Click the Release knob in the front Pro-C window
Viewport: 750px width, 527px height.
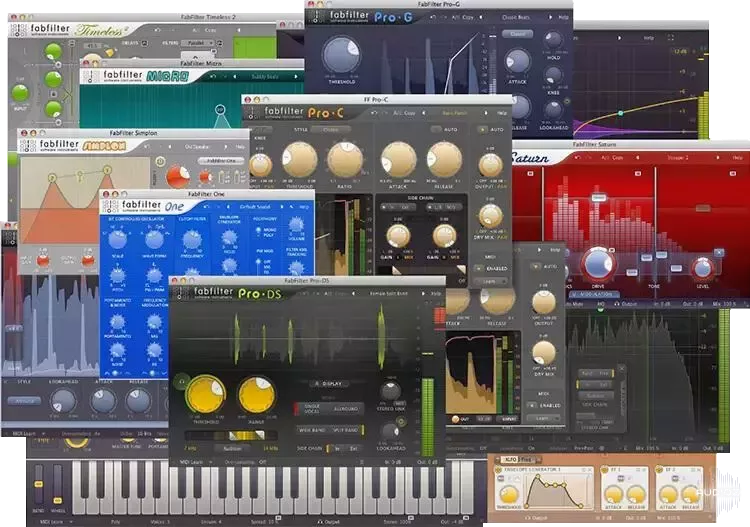[x=444, y=160]
